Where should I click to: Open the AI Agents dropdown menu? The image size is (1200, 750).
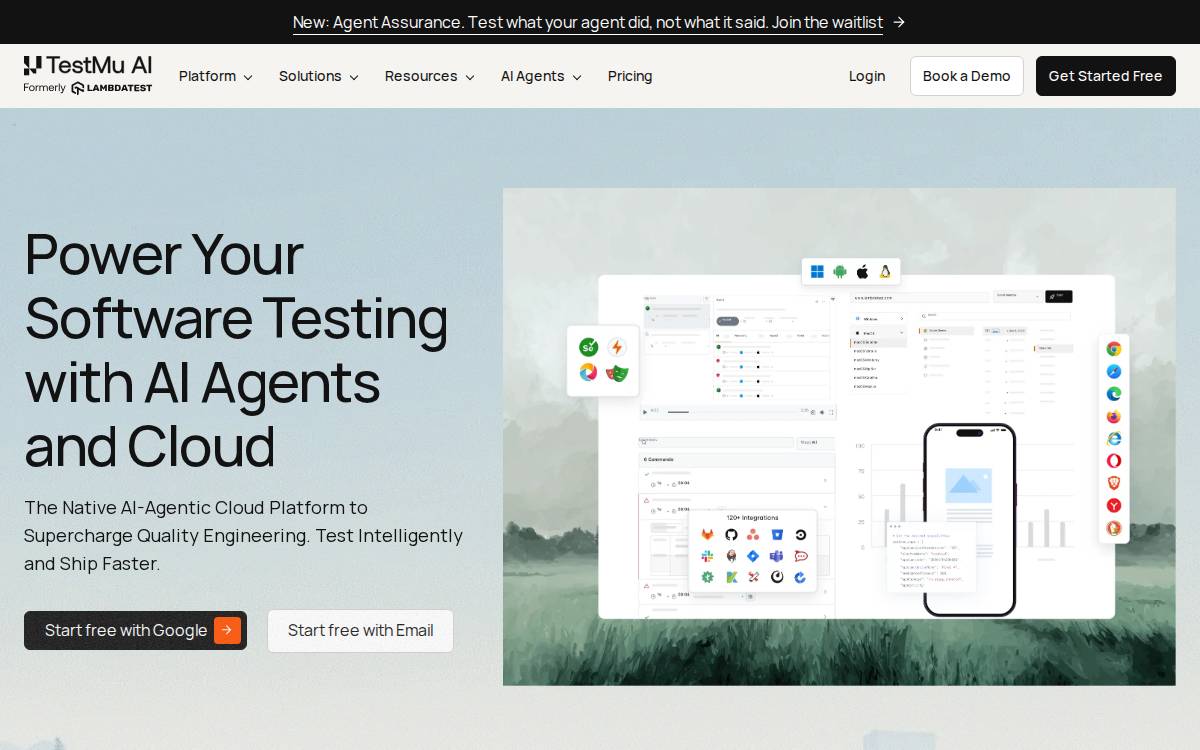pos(541,76)
